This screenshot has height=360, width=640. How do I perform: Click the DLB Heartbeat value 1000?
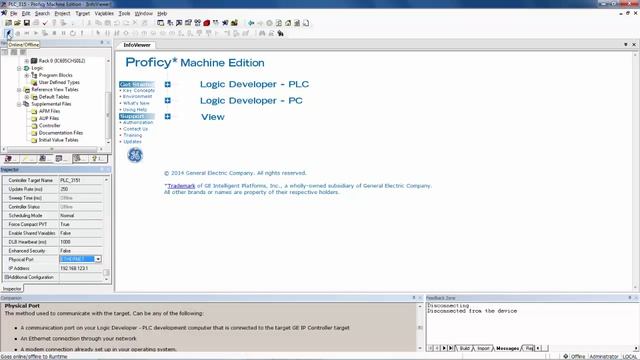(x=81, y=242)
